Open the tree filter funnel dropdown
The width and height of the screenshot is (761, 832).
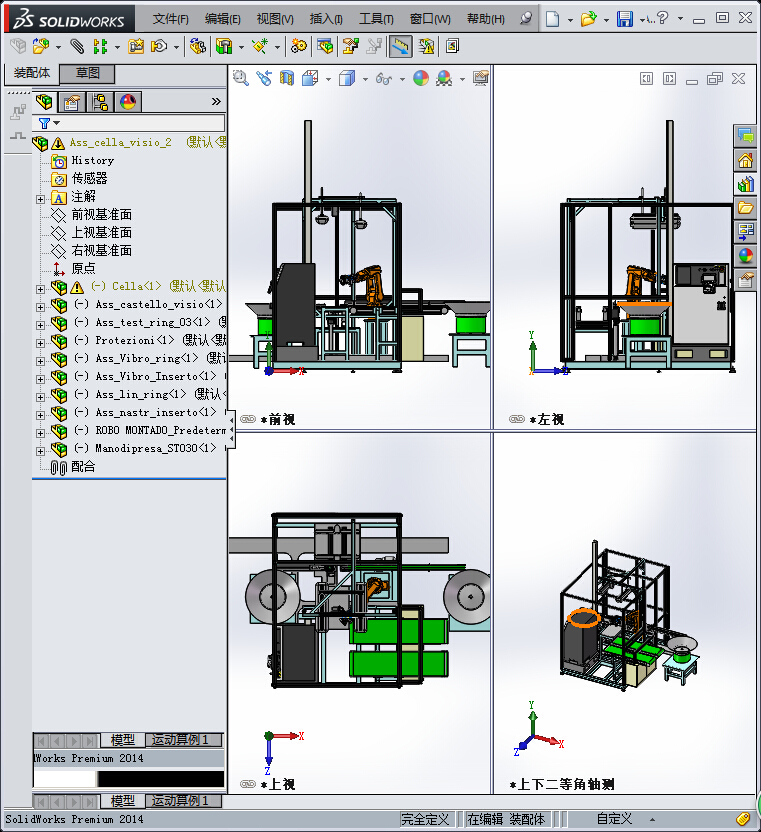coord(49,123)
